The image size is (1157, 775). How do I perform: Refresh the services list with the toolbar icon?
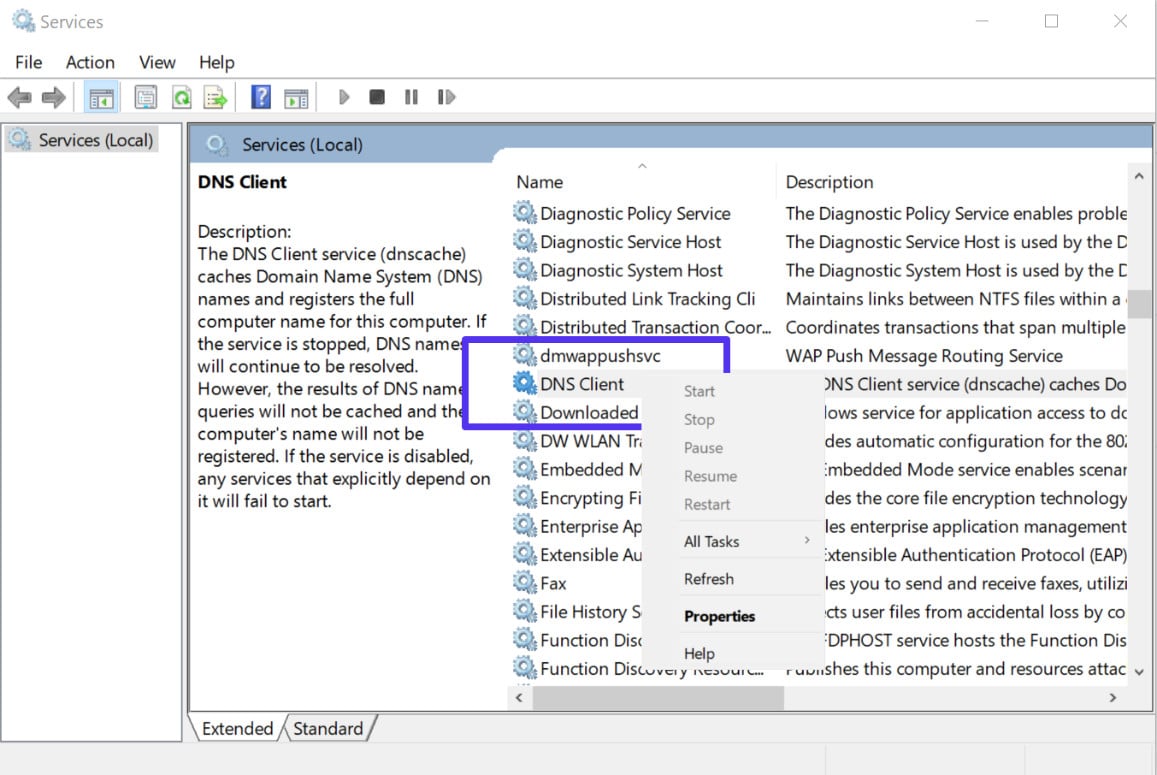[x=182, y=96]
